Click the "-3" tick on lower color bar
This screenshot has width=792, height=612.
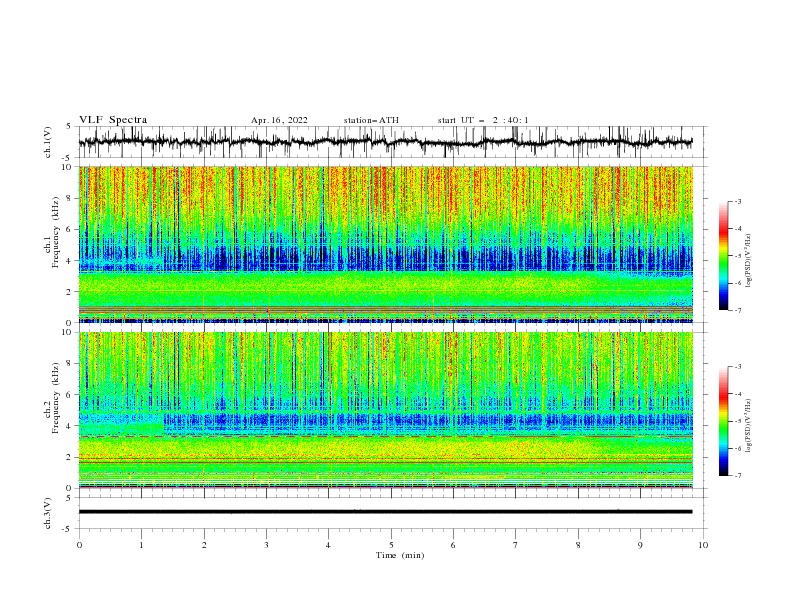click(x=737, y=367)
